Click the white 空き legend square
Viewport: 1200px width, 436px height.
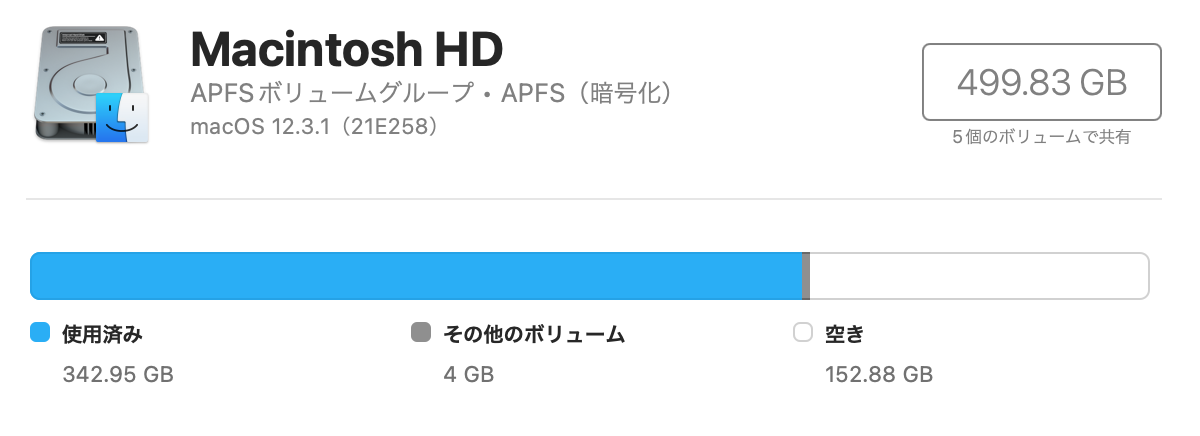point(802,333)
